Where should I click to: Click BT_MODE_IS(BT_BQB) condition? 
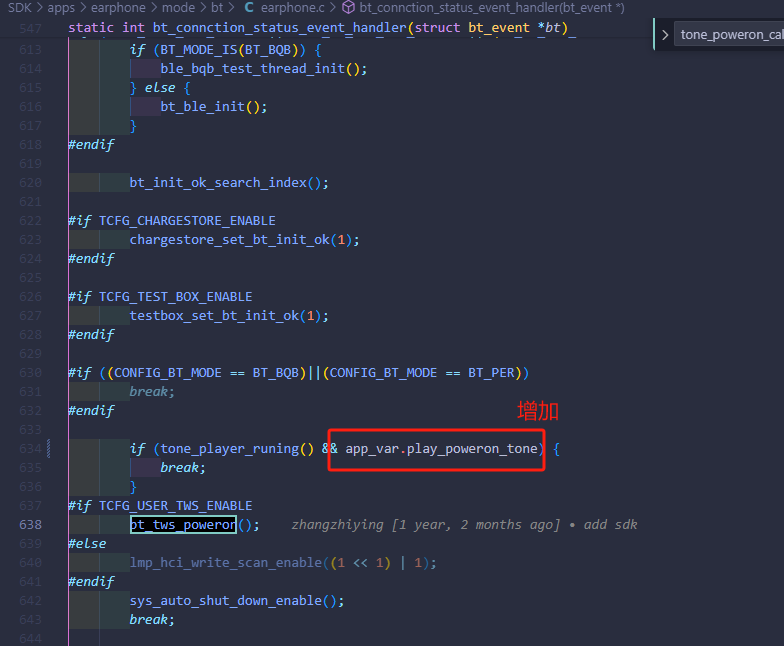[x=230, y=50]
